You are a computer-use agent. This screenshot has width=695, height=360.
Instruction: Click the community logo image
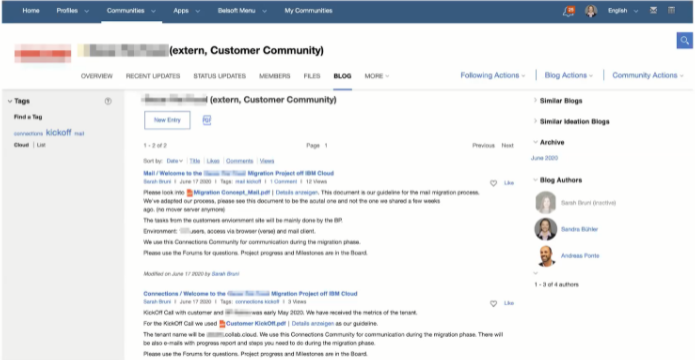(43, 53)
